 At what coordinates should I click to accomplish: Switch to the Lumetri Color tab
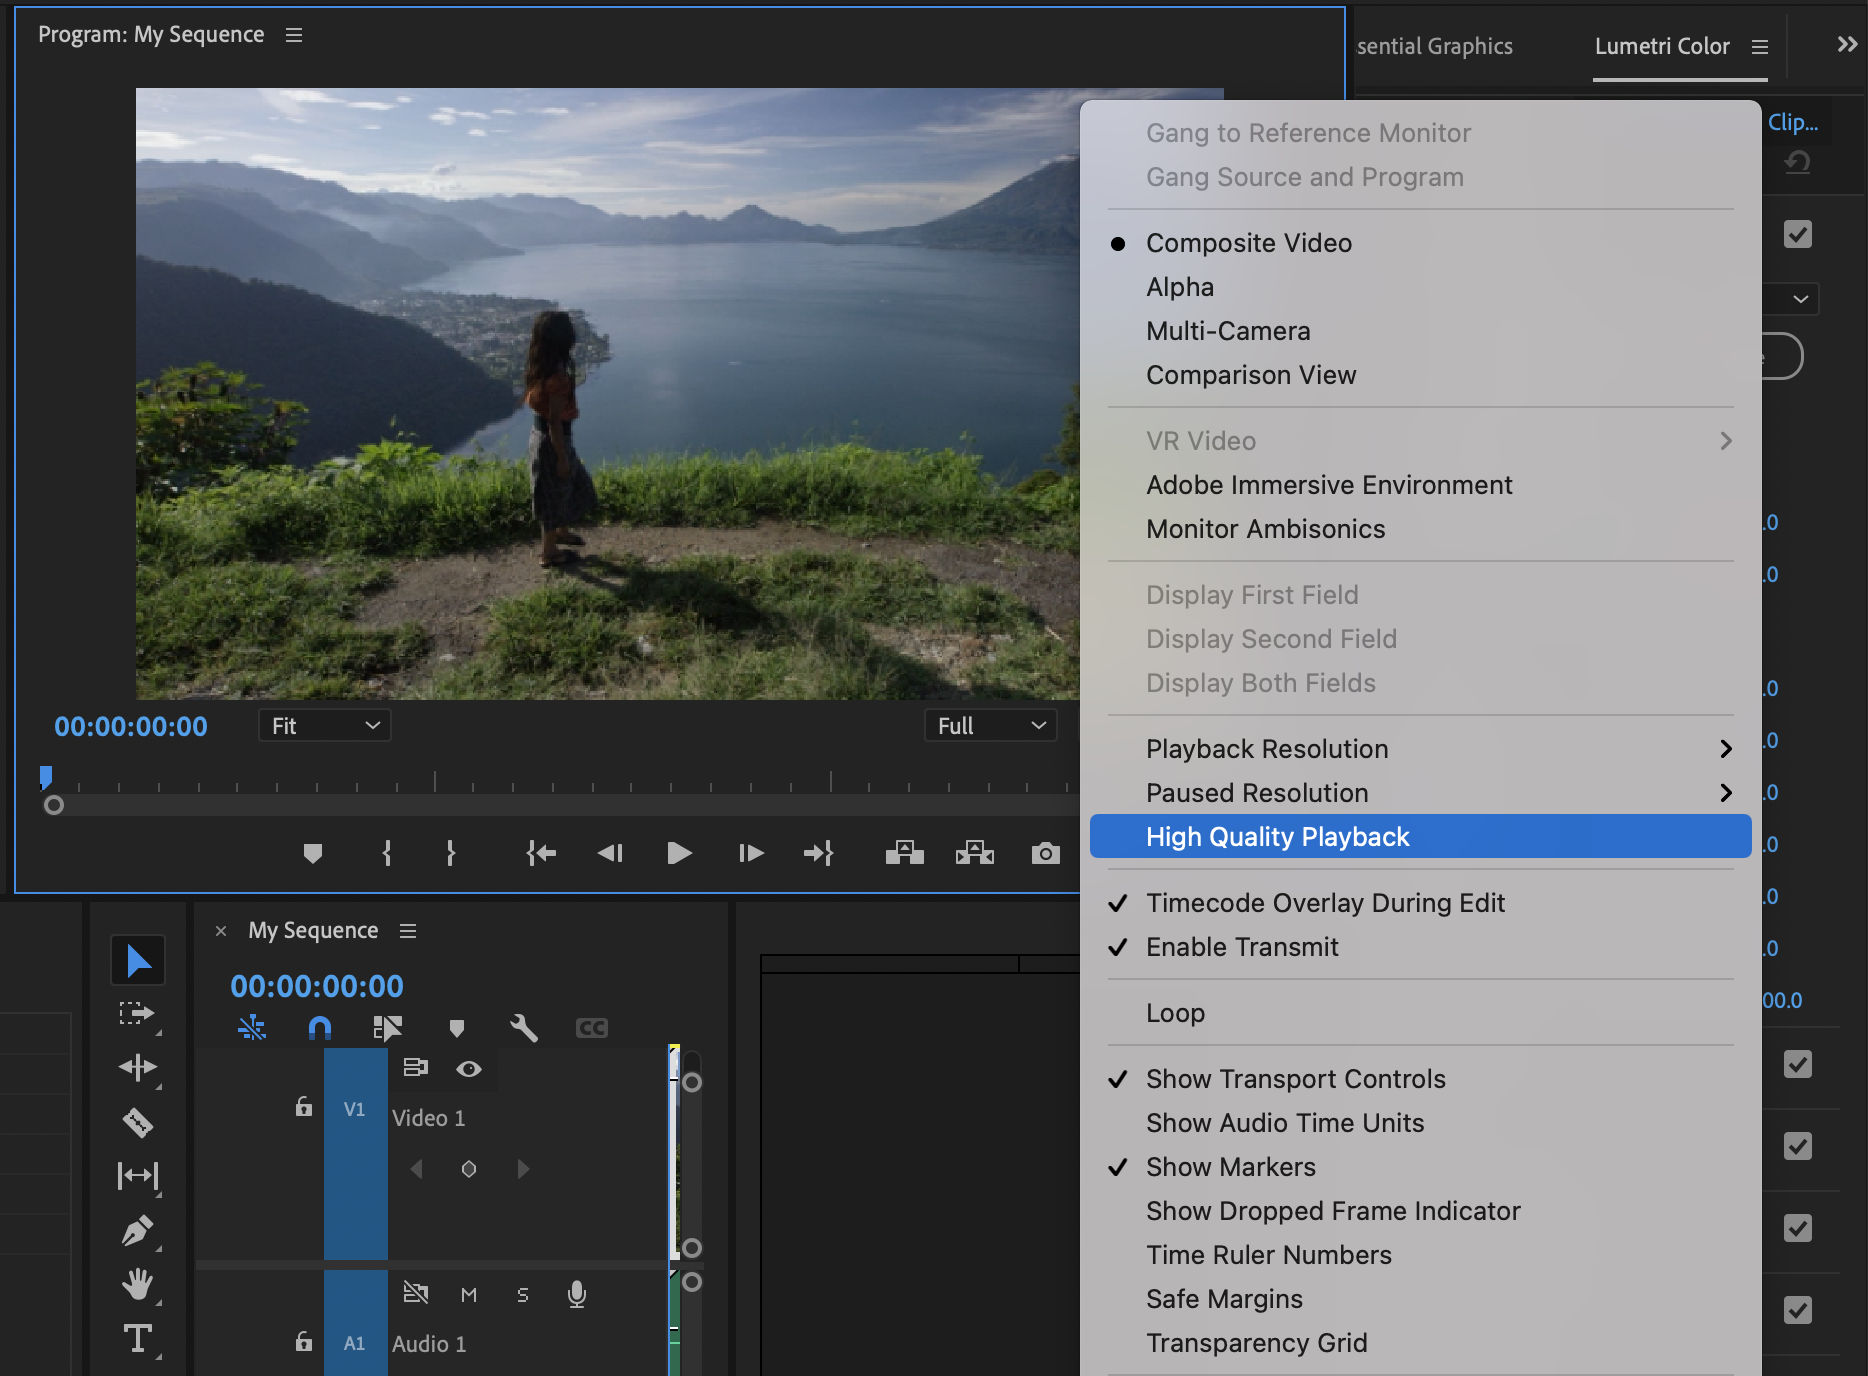point(1661,46)
